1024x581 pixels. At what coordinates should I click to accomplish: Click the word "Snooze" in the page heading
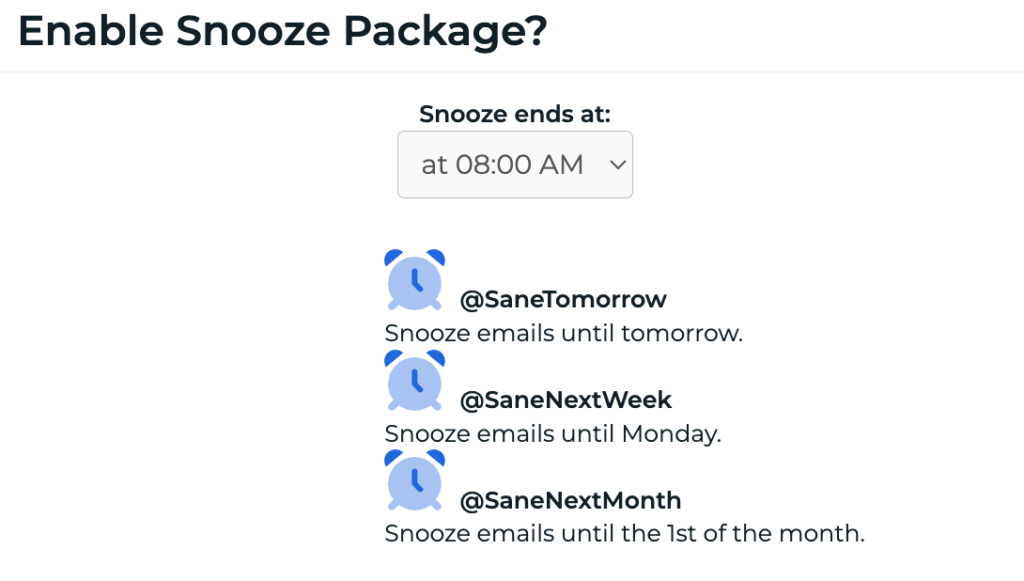[x=252, y=32]
